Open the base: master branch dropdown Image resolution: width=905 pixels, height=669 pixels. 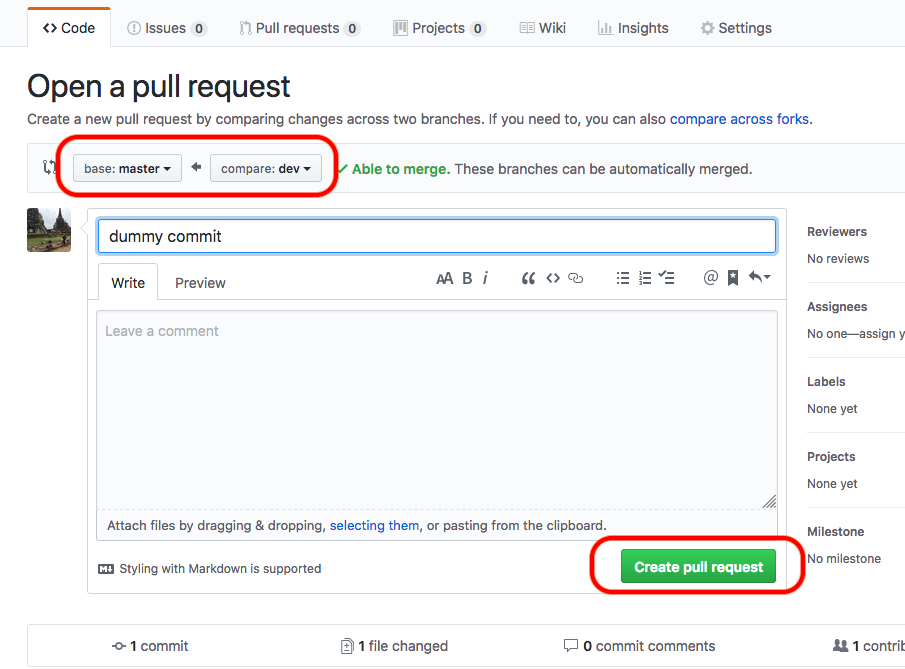pos(128,169)
